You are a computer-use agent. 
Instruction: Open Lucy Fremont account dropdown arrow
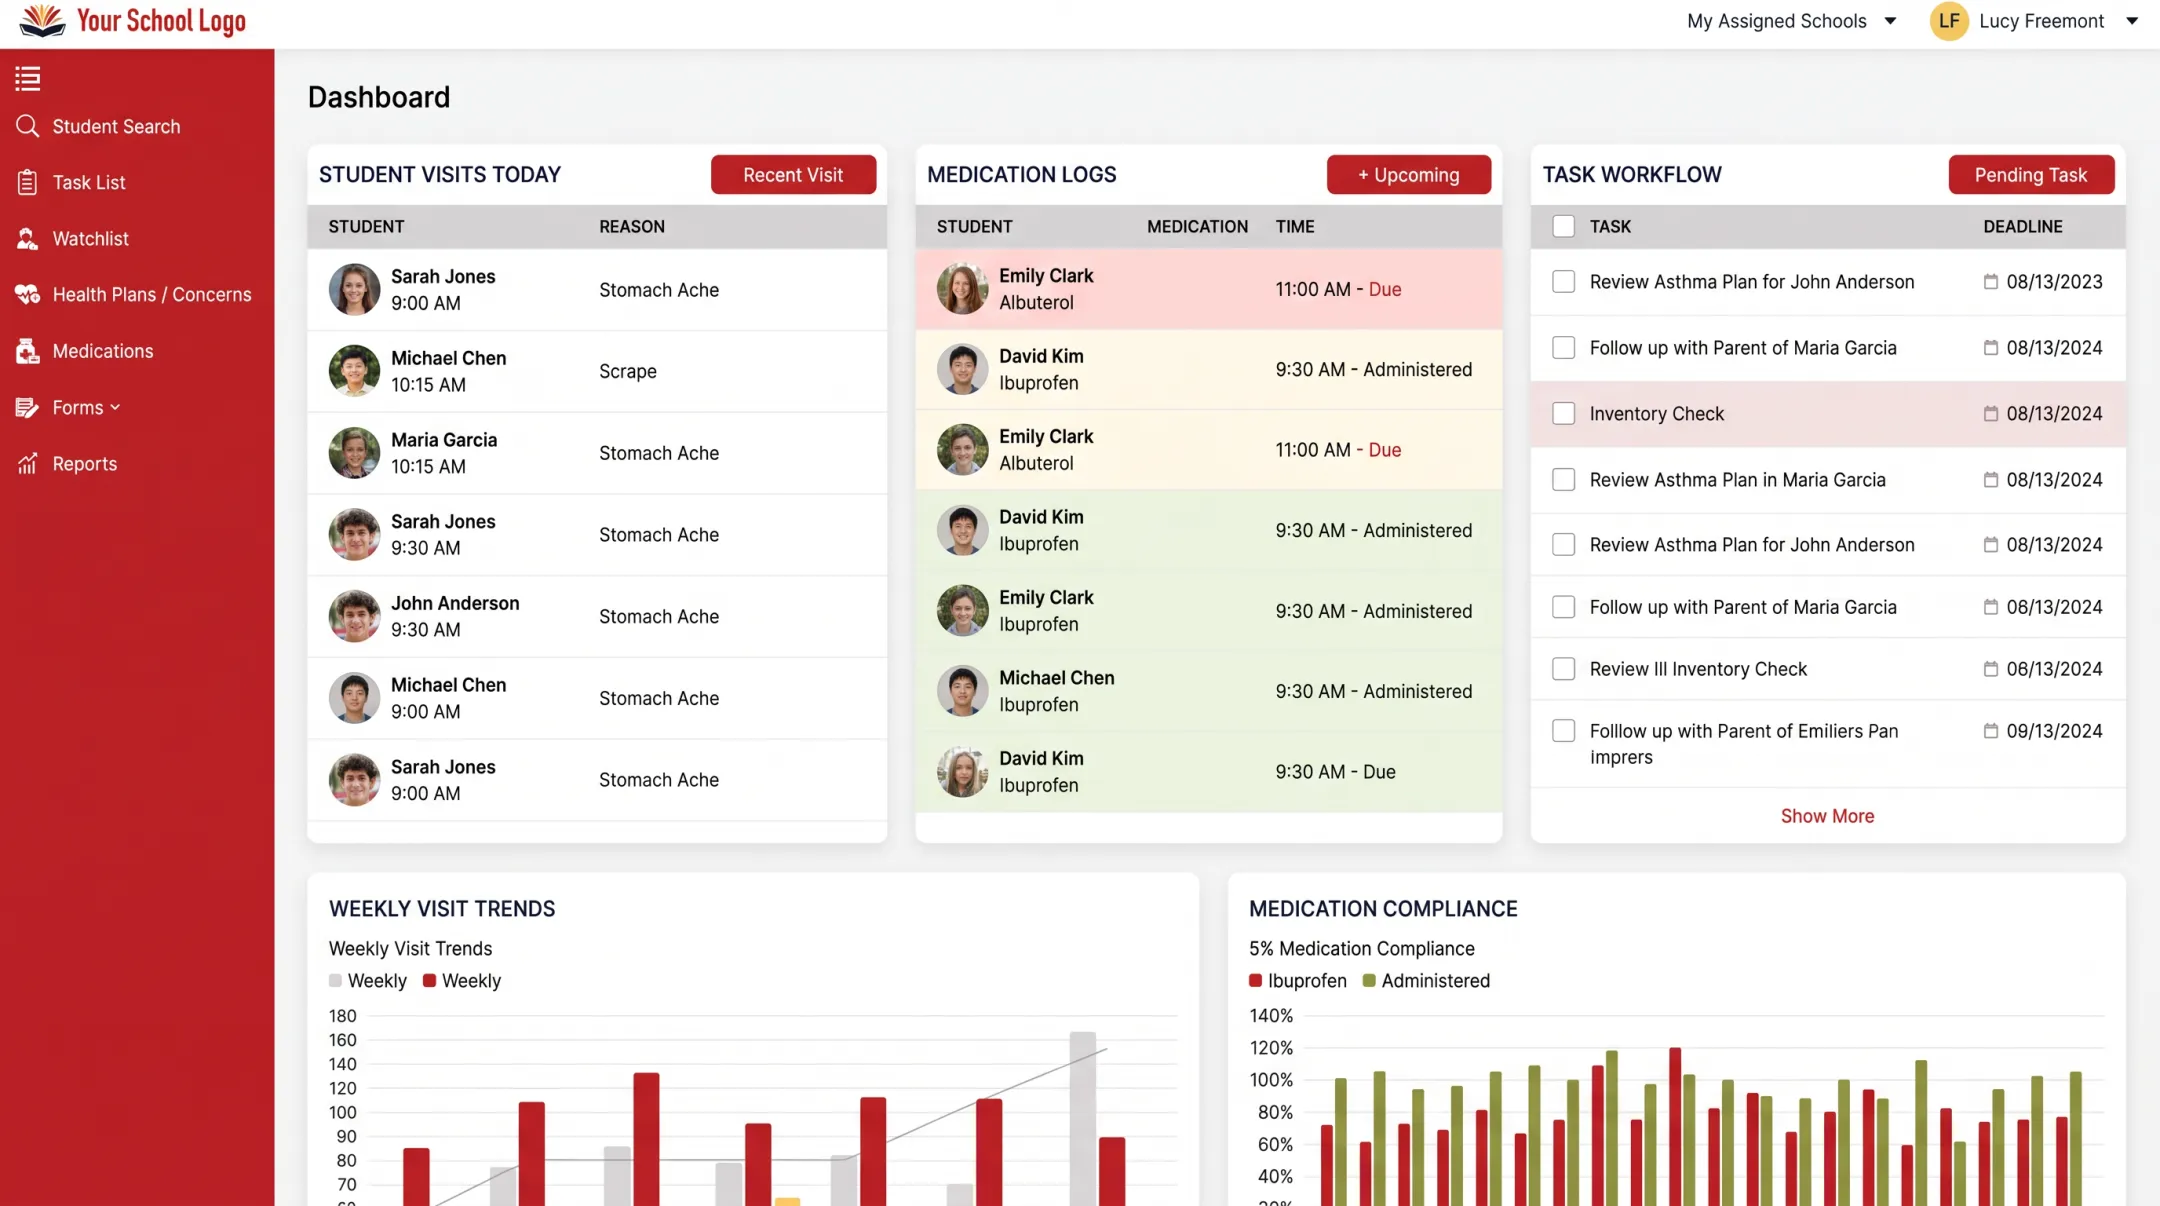click(2131, 21)
